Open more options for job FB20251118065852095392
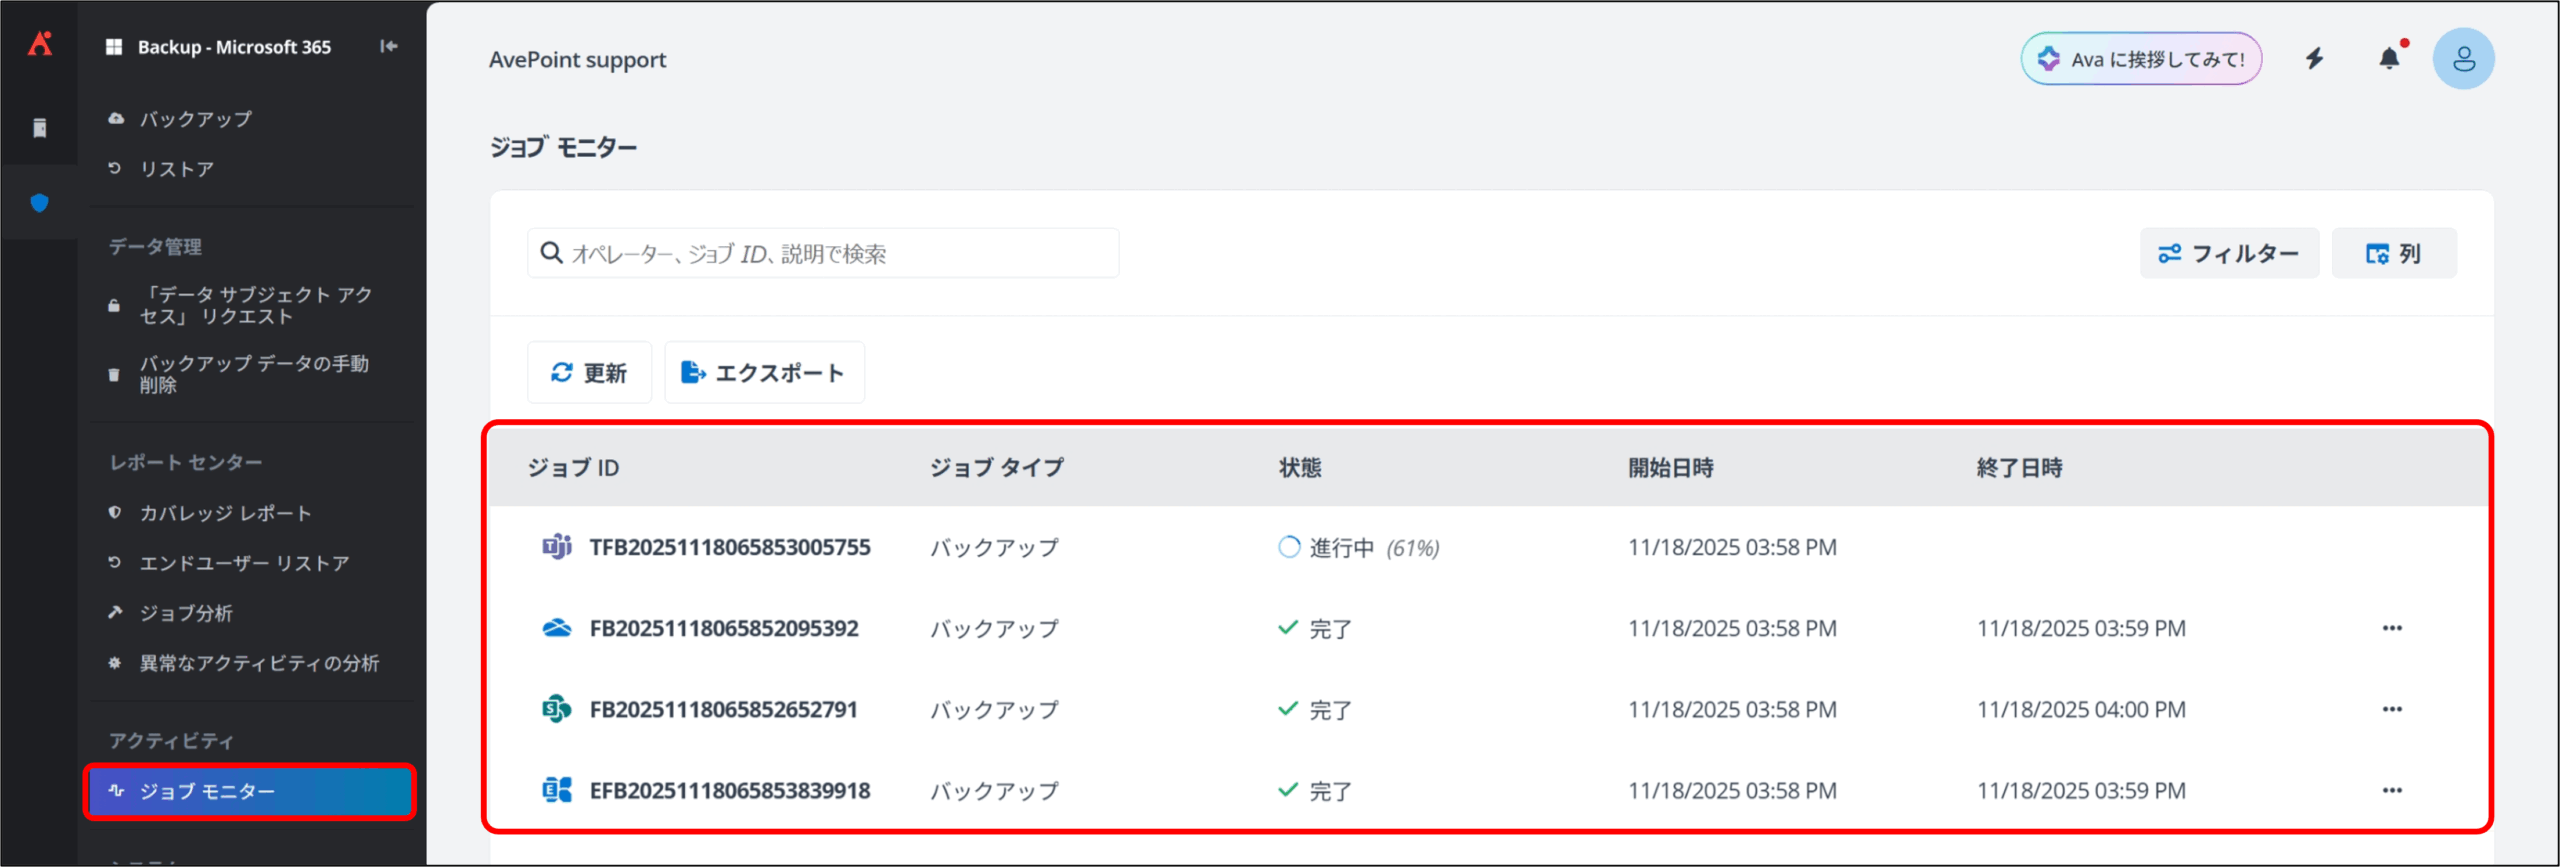 [2392, 628]
